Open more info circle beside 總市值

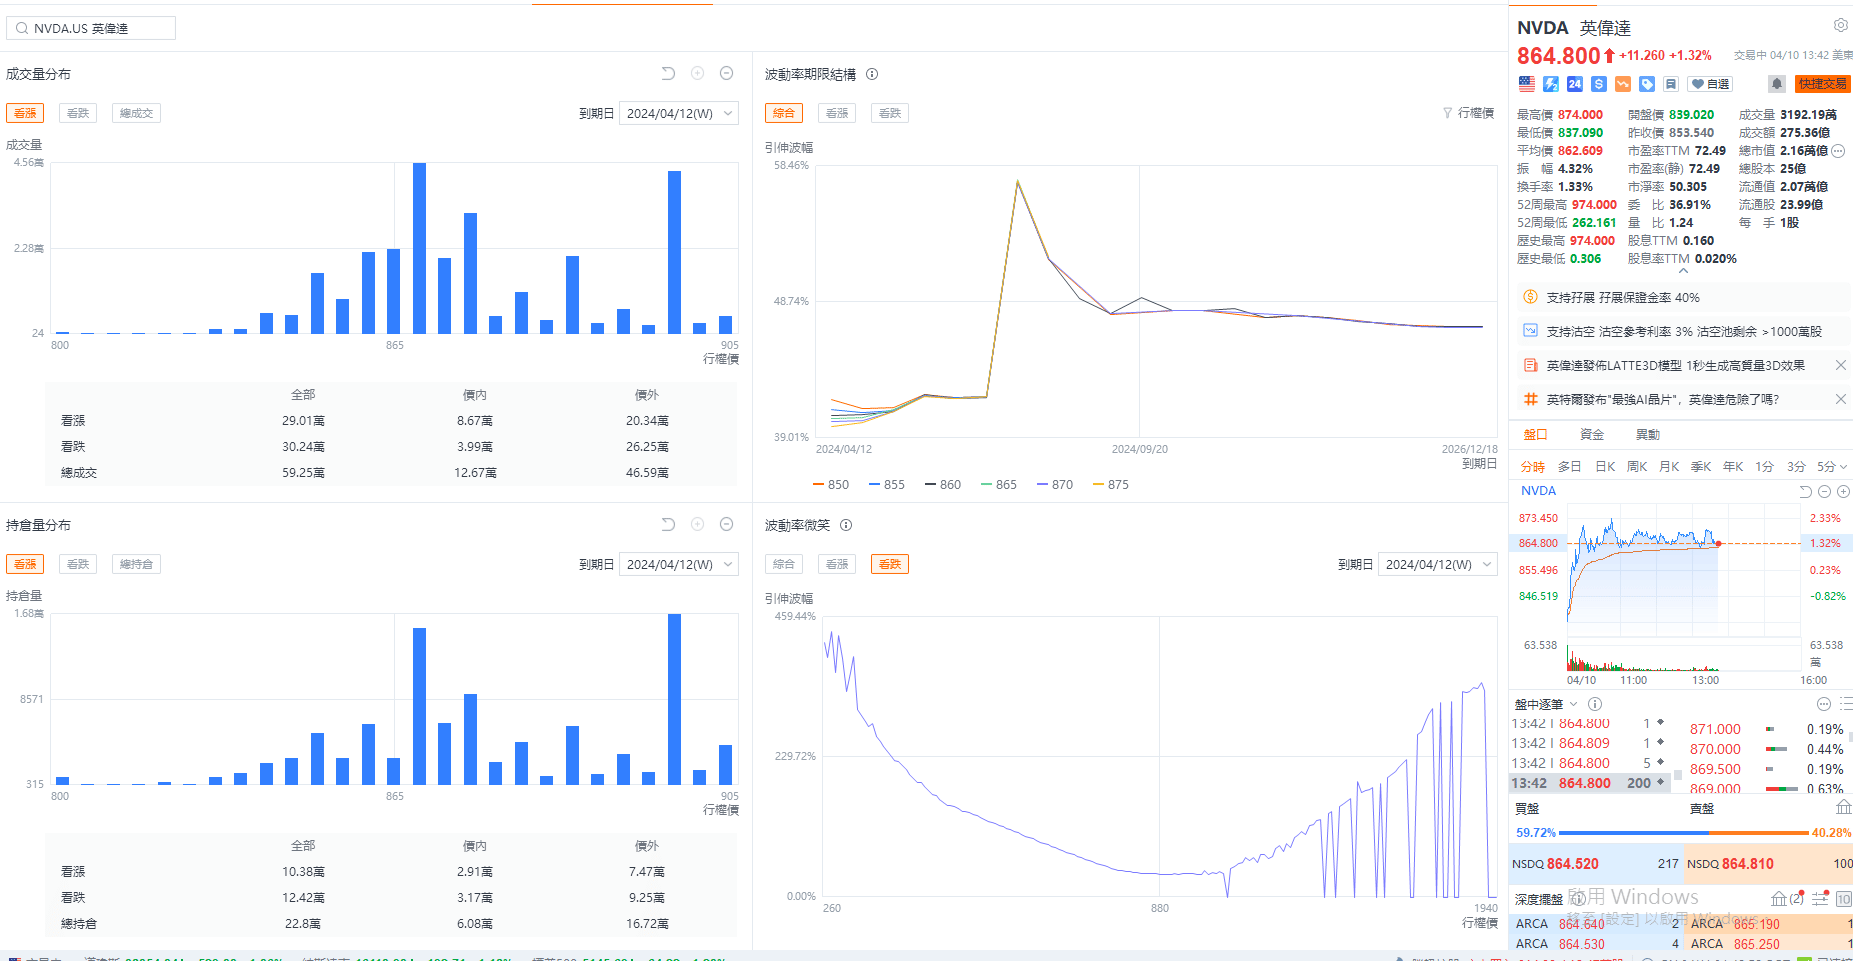click(1838, 151)
